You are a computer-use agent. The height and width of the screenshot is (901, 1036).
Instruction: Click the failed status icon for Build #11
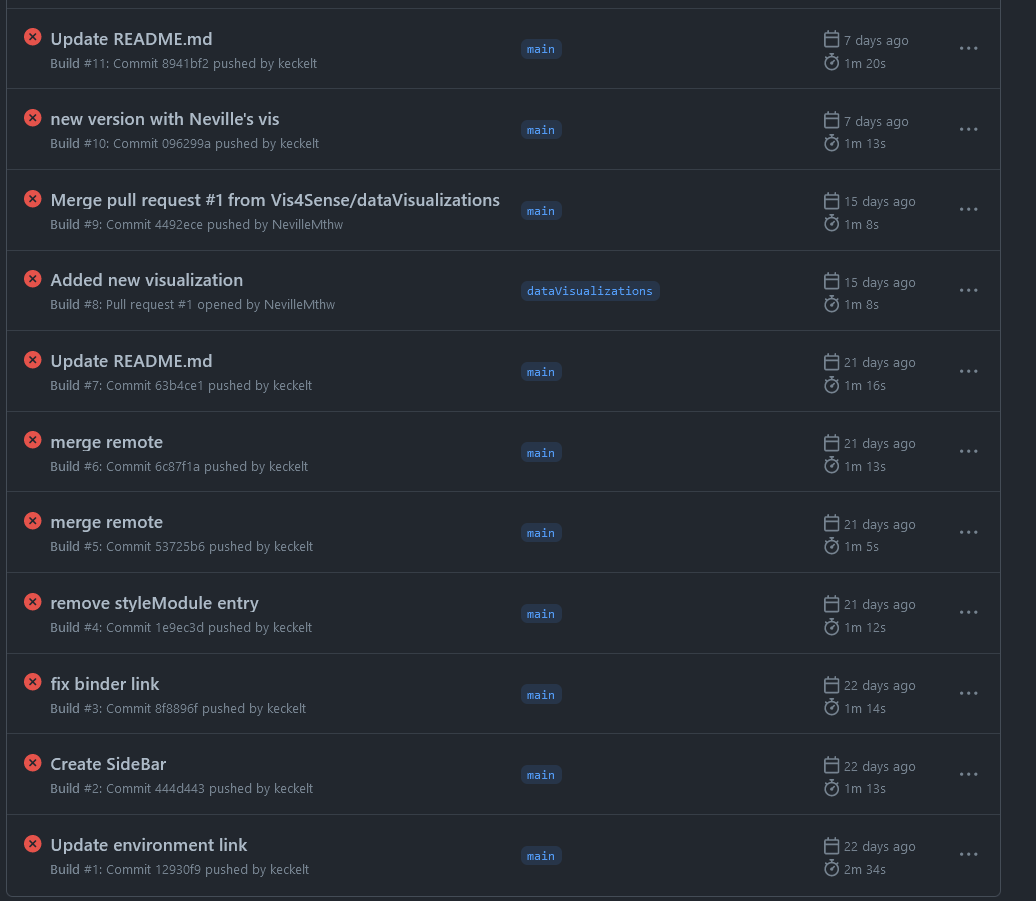tap(32, 36)
